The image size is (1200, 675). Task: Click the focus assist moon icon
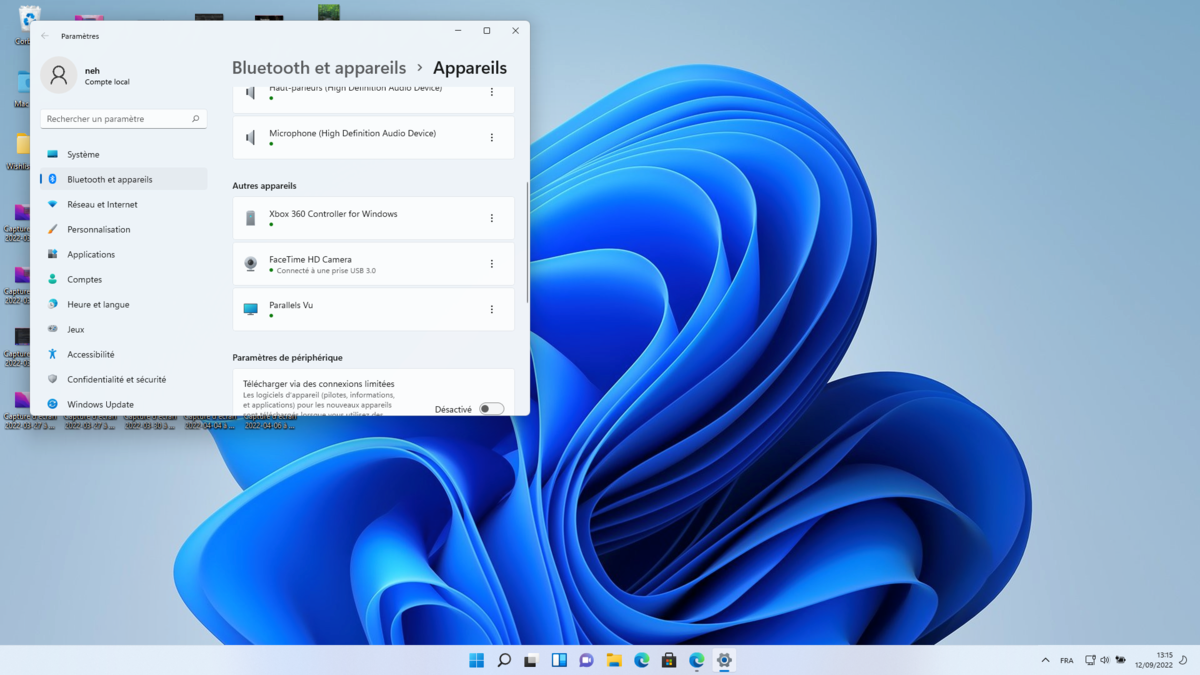(1183, 660)
